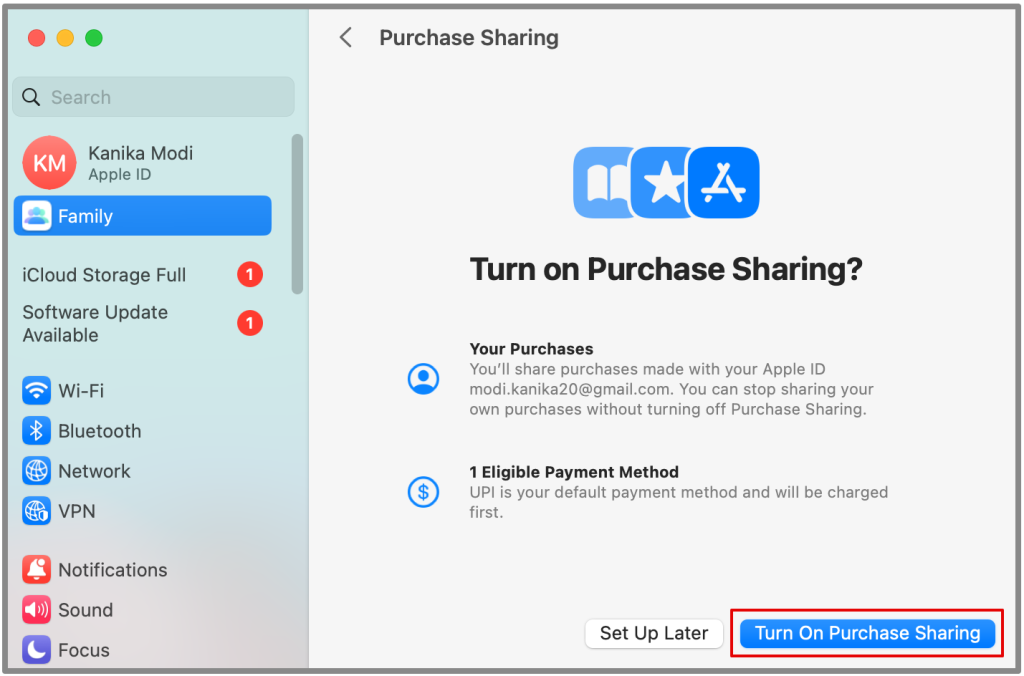
Task: Click the Wi-Fi icon
Action: tap(37, 391)
